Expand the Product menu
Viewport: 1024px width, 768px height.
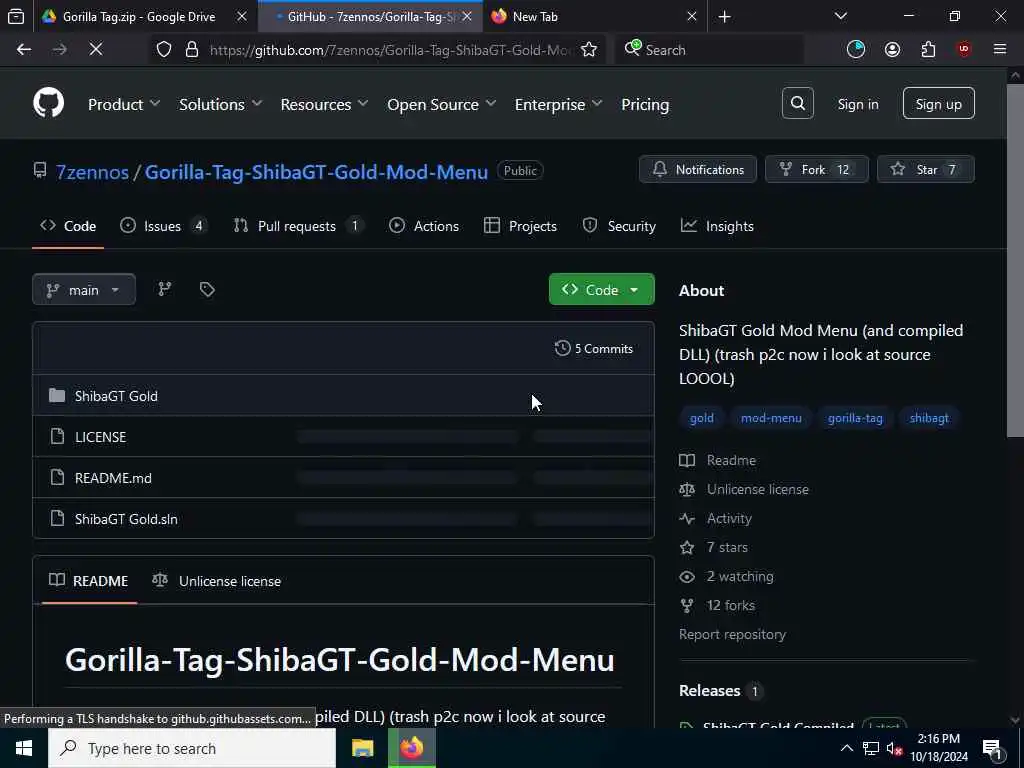coord(124,104)
